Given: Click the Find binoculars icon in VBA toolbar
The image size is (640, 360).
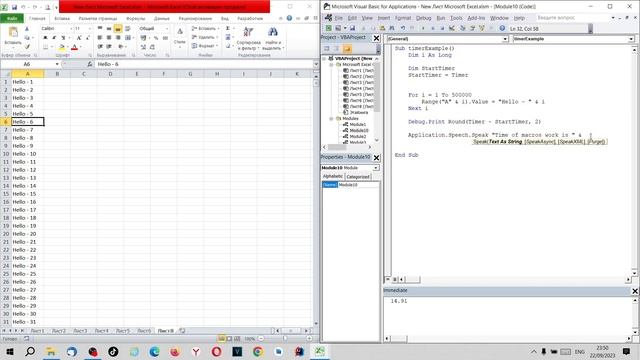Looking at the screenshot, I should click(392, 28).
